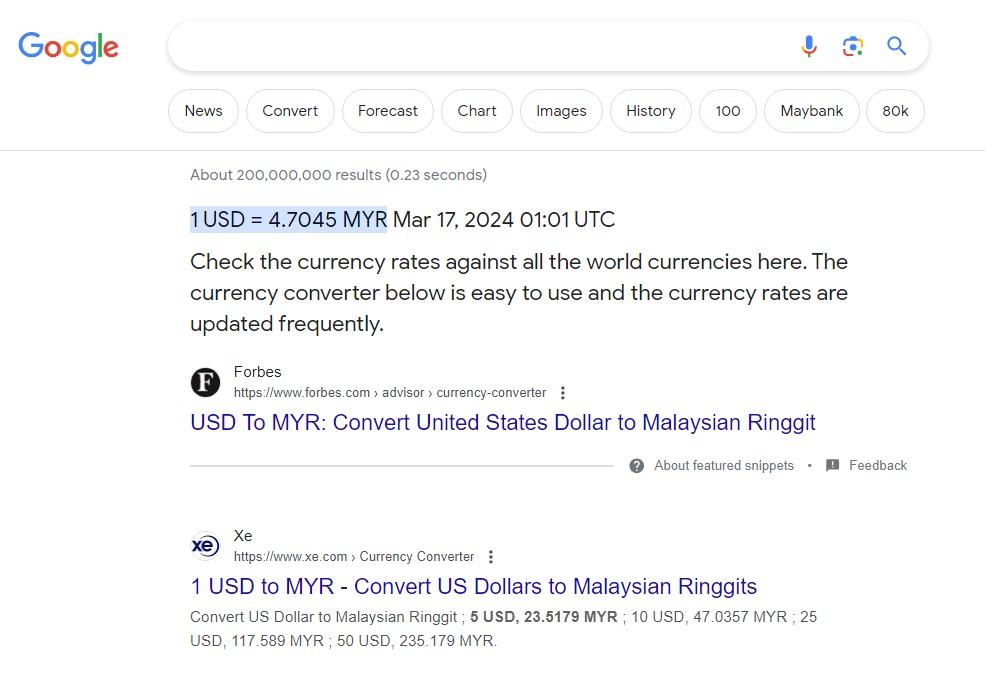The height and width of the screenshot is (689, 985).
Task: Click the Feedback link
Action: [878, 465]
